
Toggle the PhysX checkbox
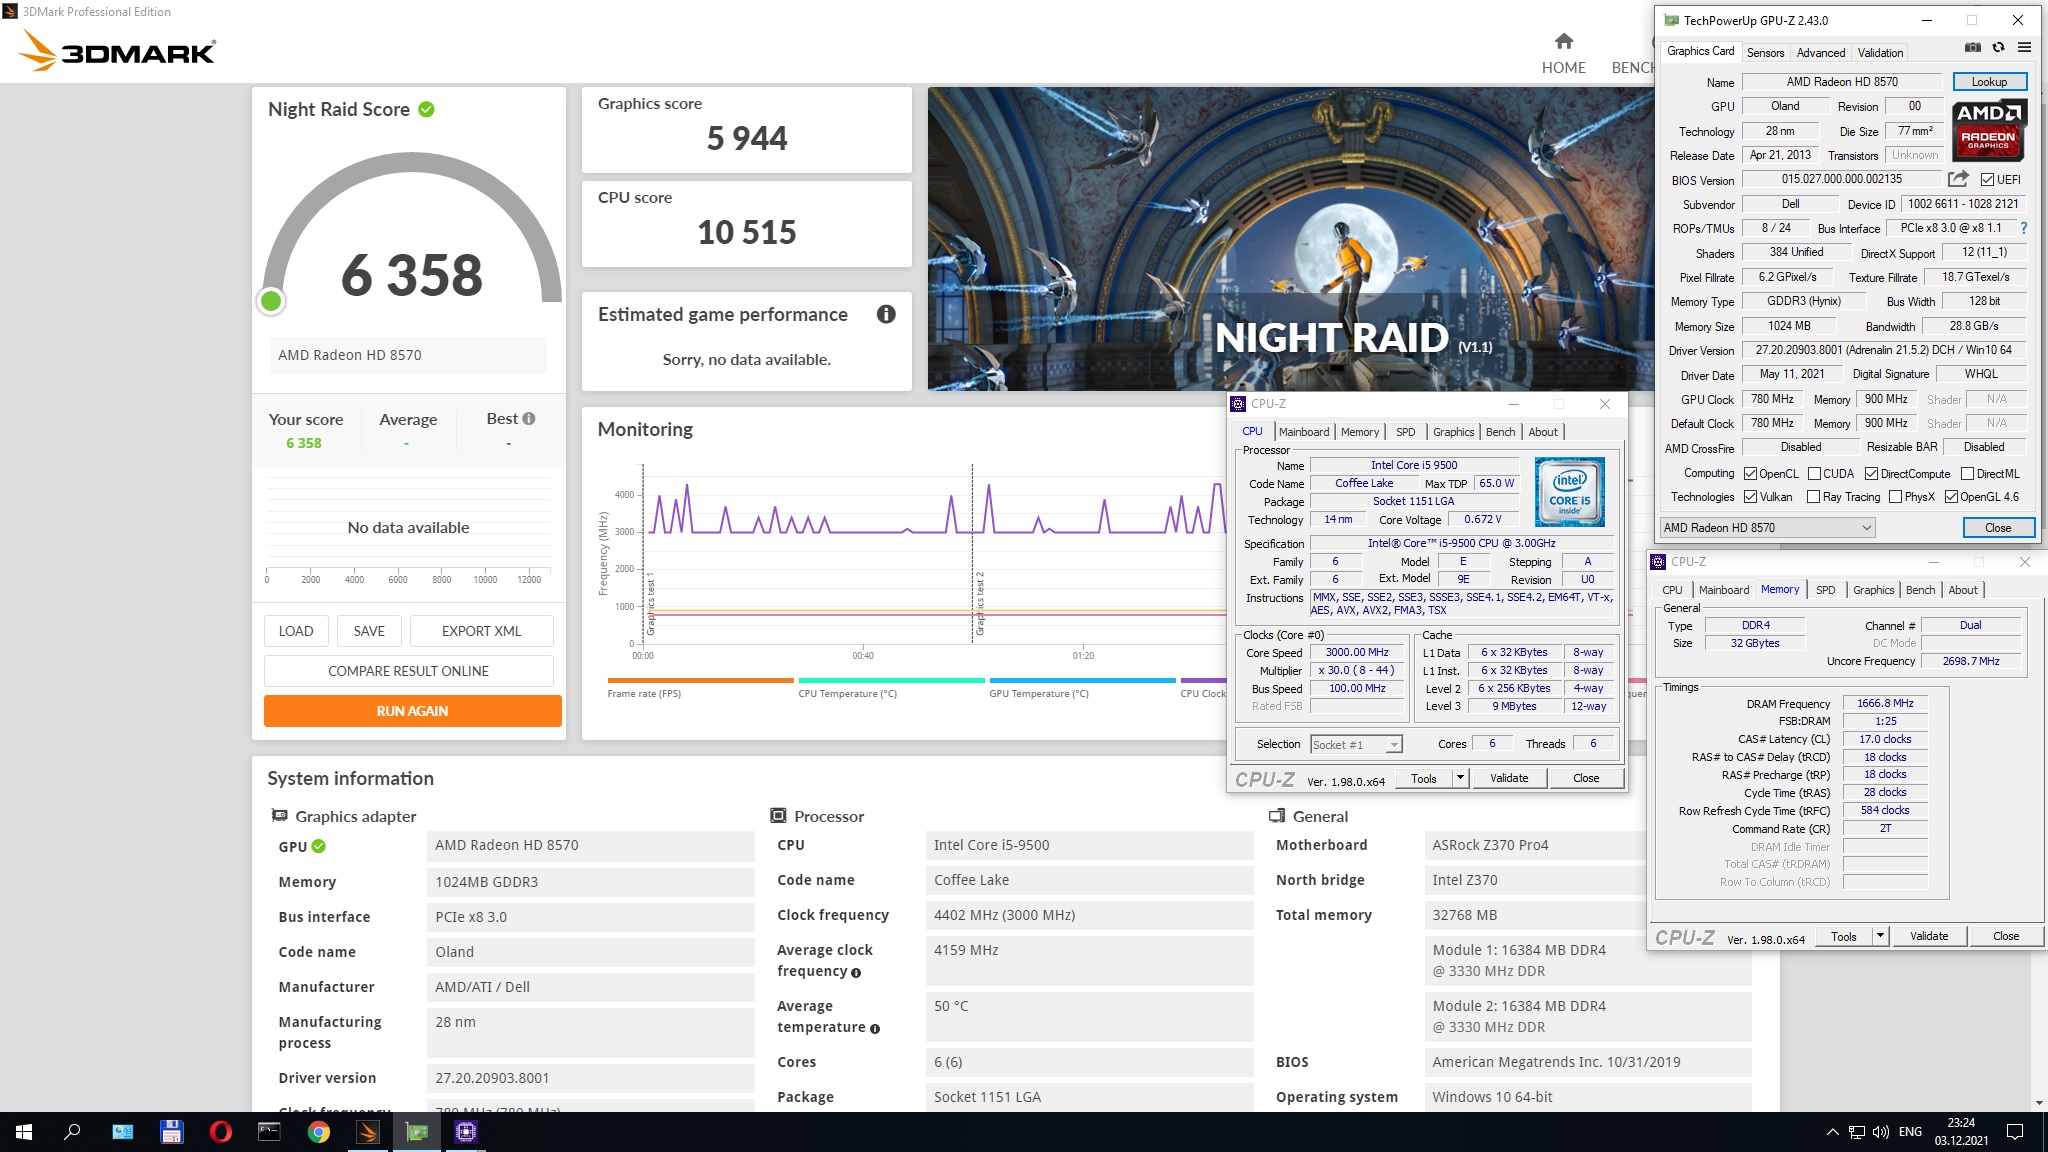click(x=1895, y=497)
